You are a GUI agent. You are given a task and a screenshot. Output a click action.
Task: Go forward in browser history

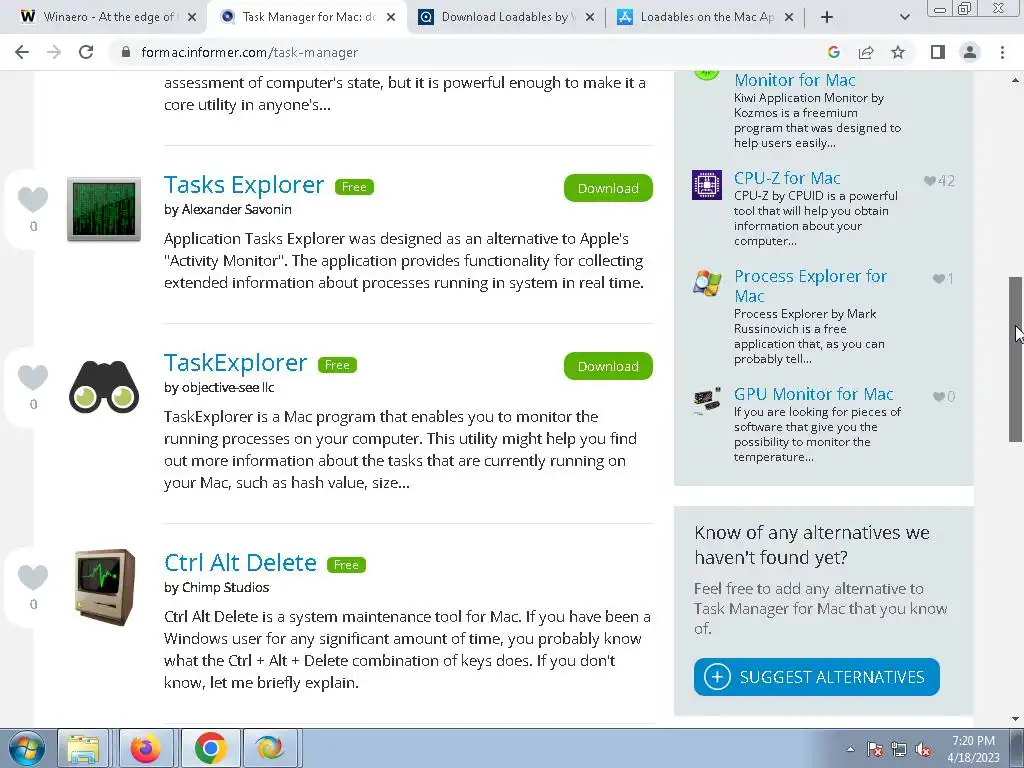54,52
